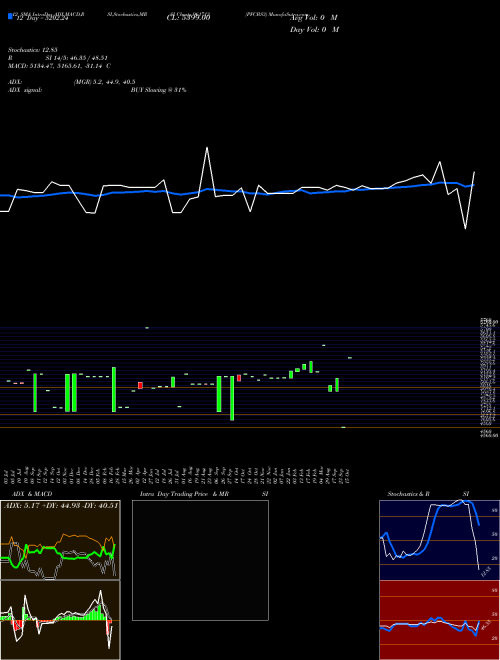500x660 pixels.
Task: Click the blue 12 Day SMA legend square
Action: click(x=11, y=16)
